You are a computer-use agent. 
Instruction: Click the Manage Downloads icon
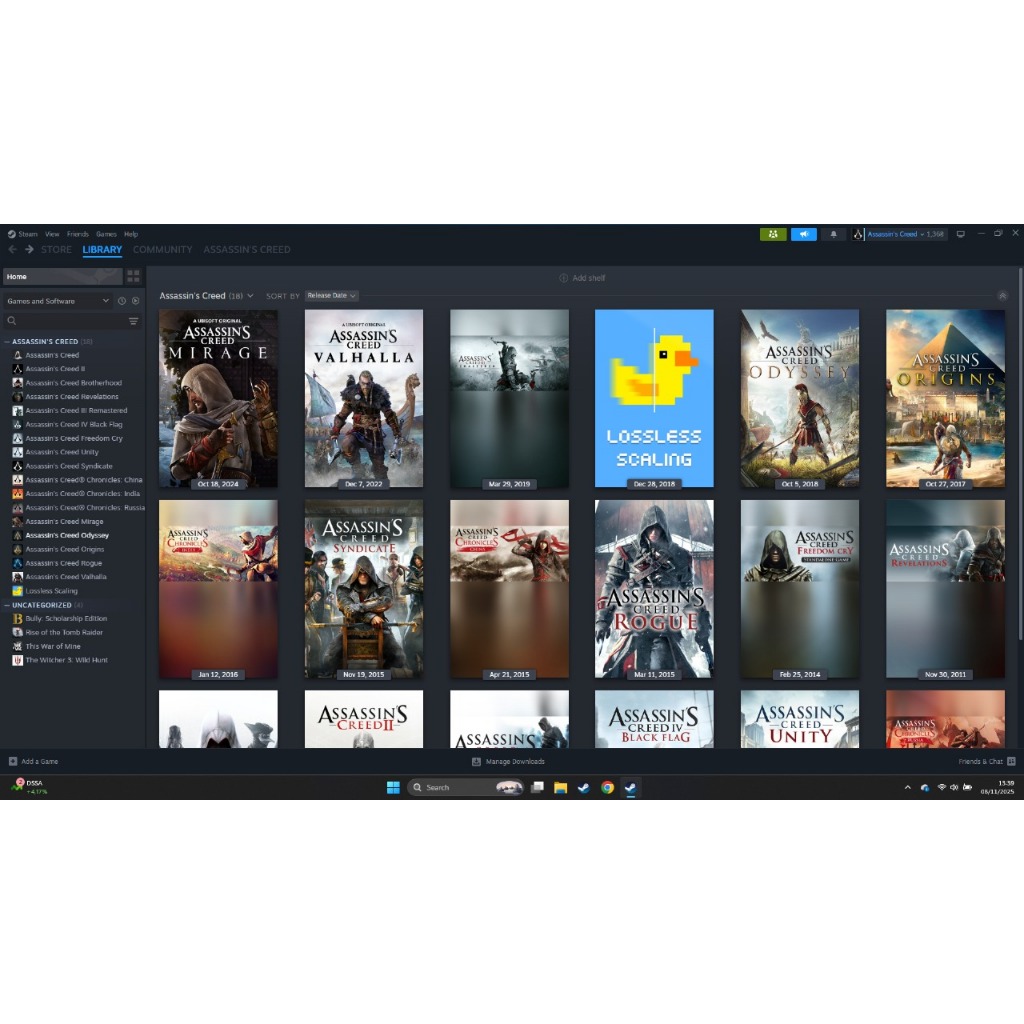[476, 761]
